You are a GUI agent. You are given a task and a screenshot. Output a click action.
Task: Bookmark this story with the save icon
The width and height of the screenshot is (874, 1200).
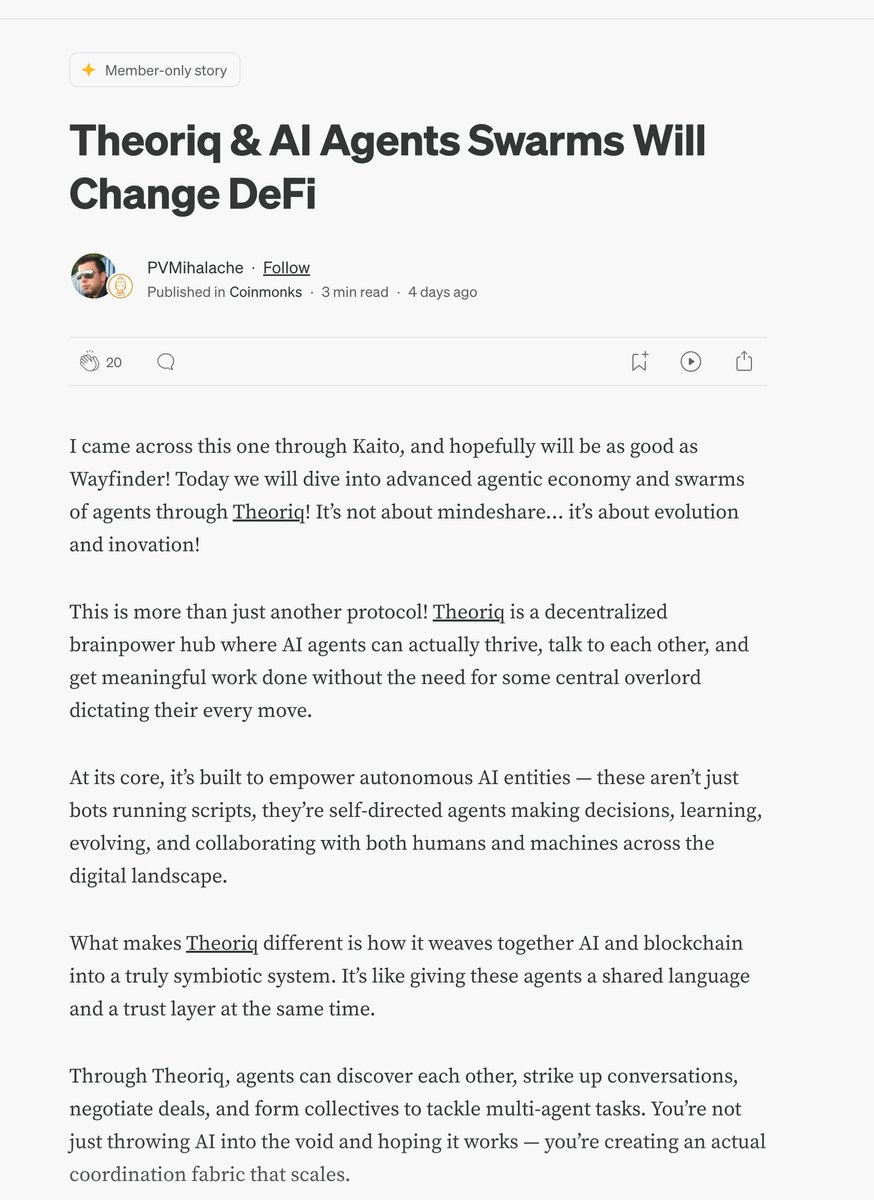click(x=639, y=362)
